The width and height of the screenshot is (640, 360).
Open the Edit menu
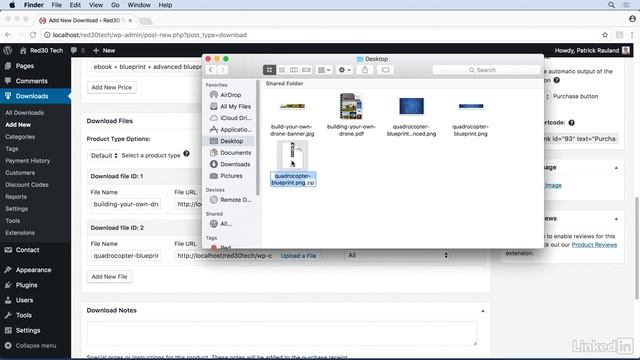pyautogui.click(x=75, y=5)
